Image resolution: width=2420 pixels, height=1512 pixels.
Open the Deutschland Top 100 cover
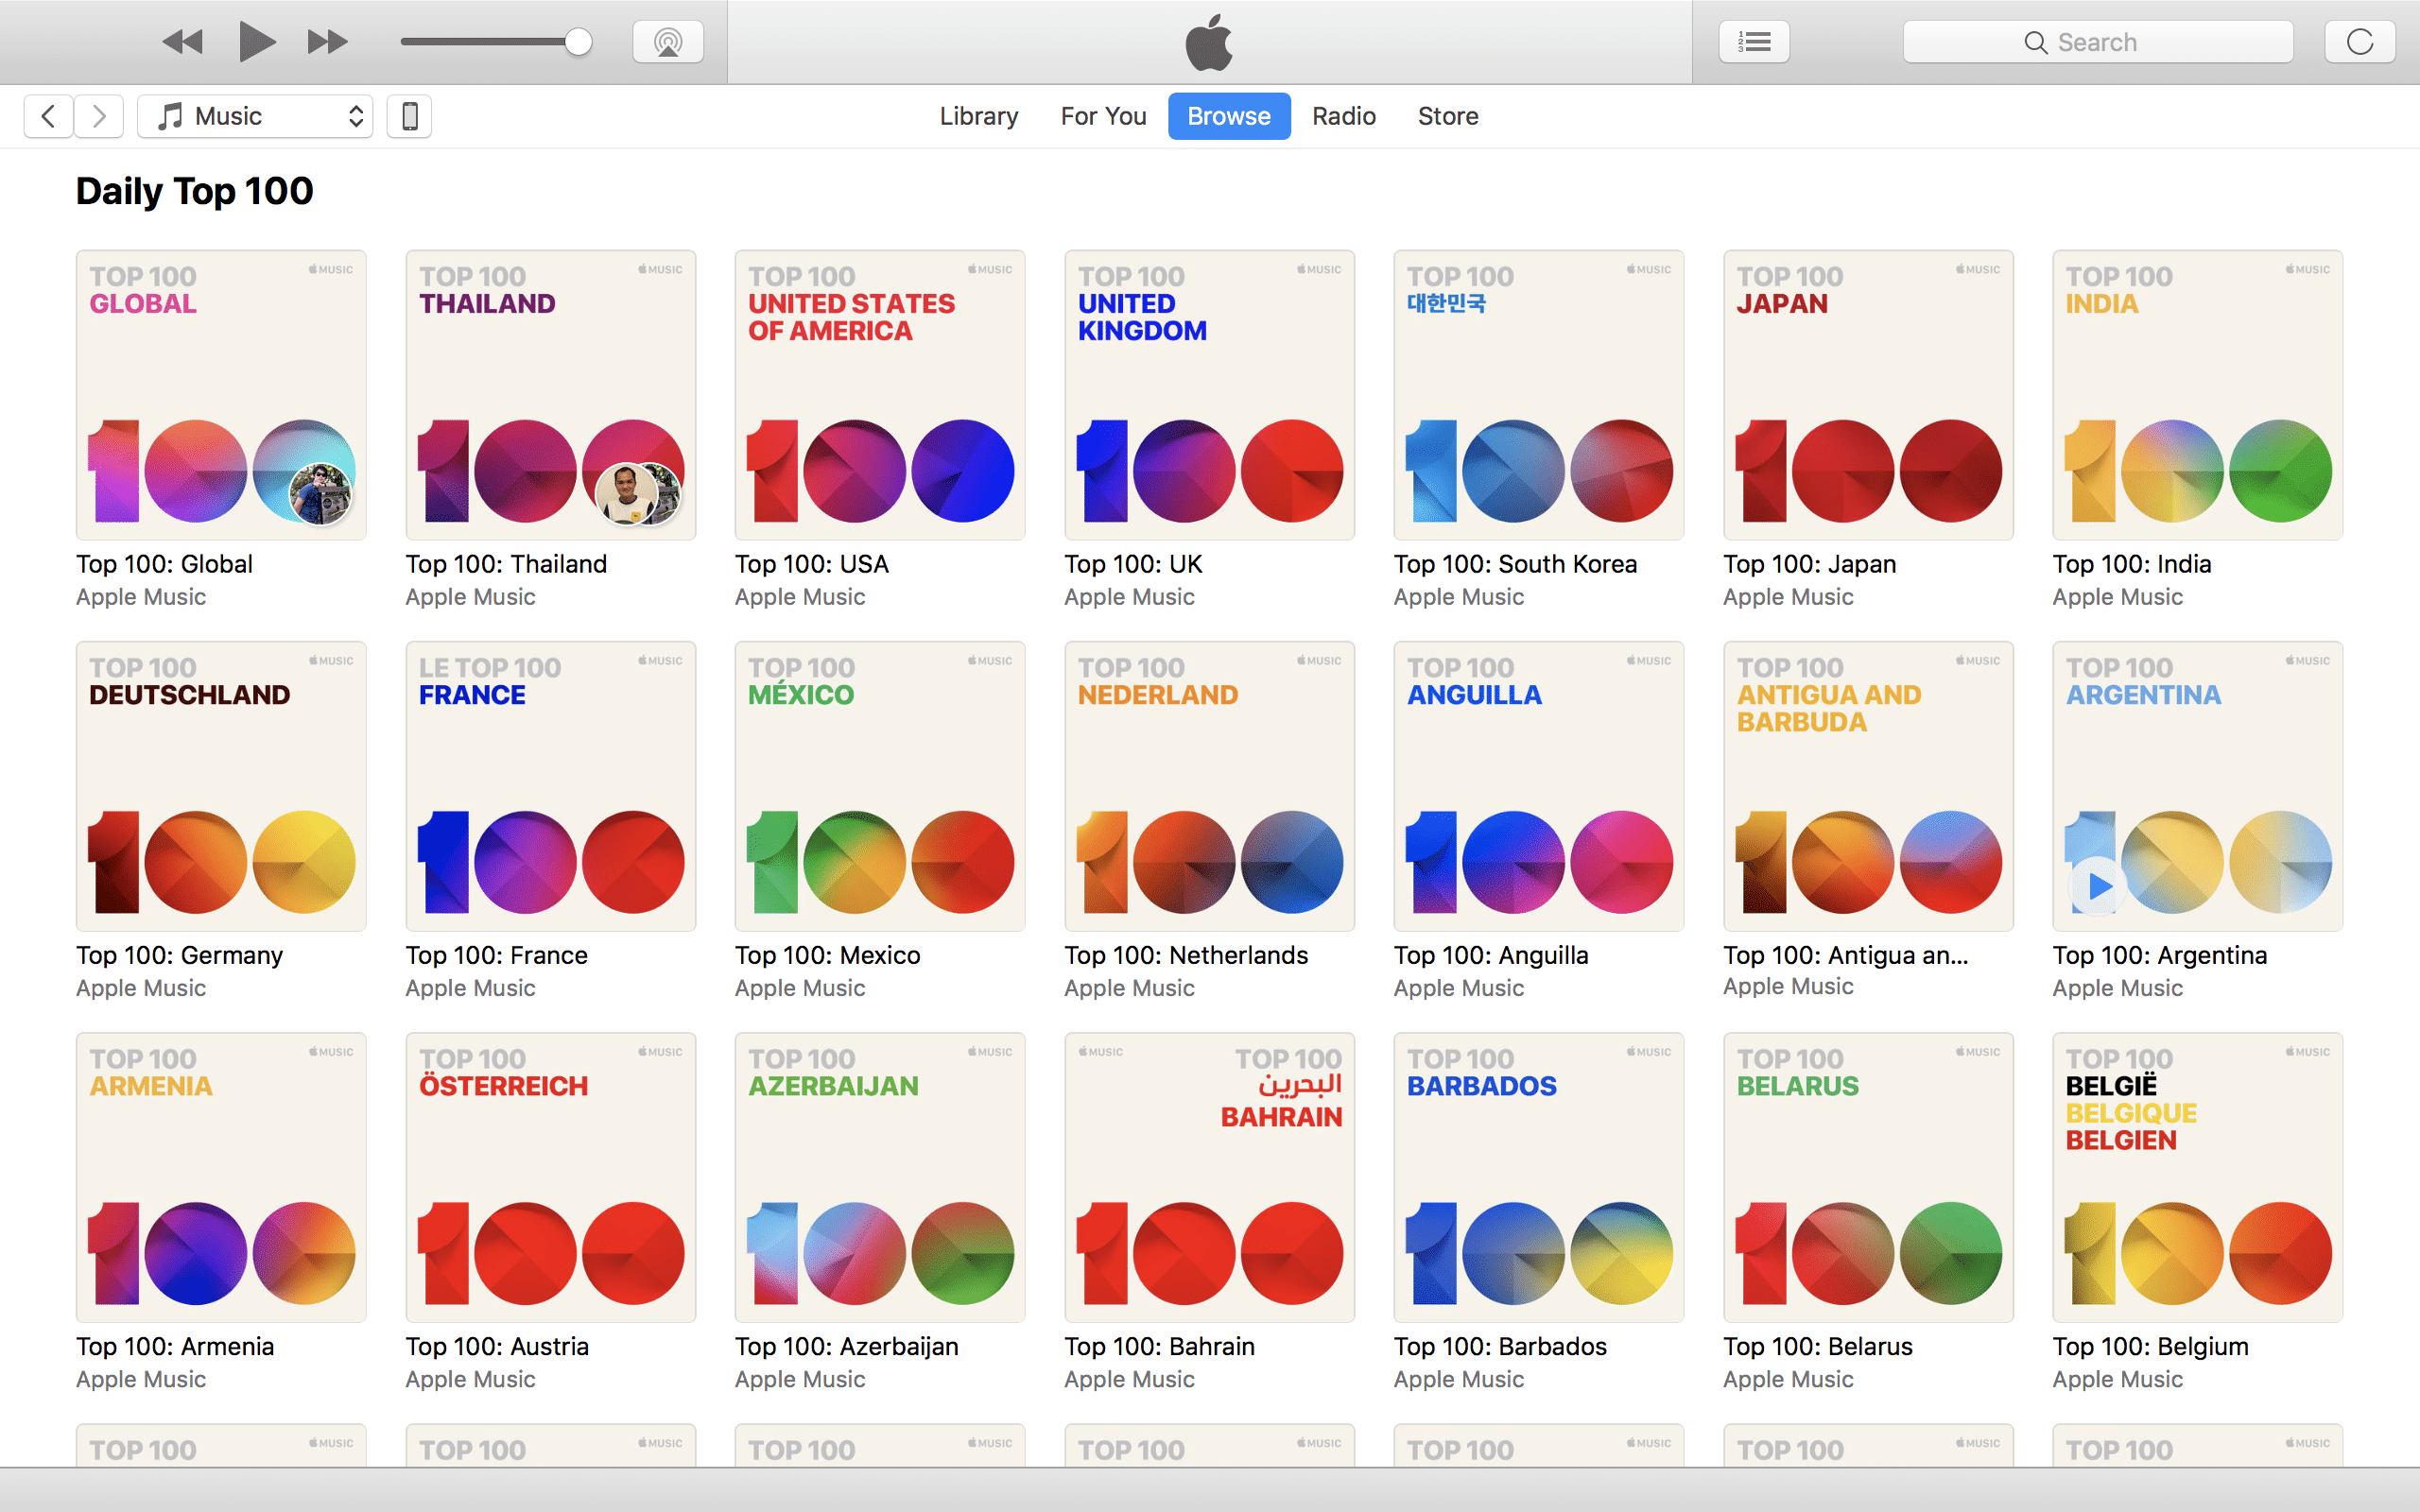(x=221, y=786)
